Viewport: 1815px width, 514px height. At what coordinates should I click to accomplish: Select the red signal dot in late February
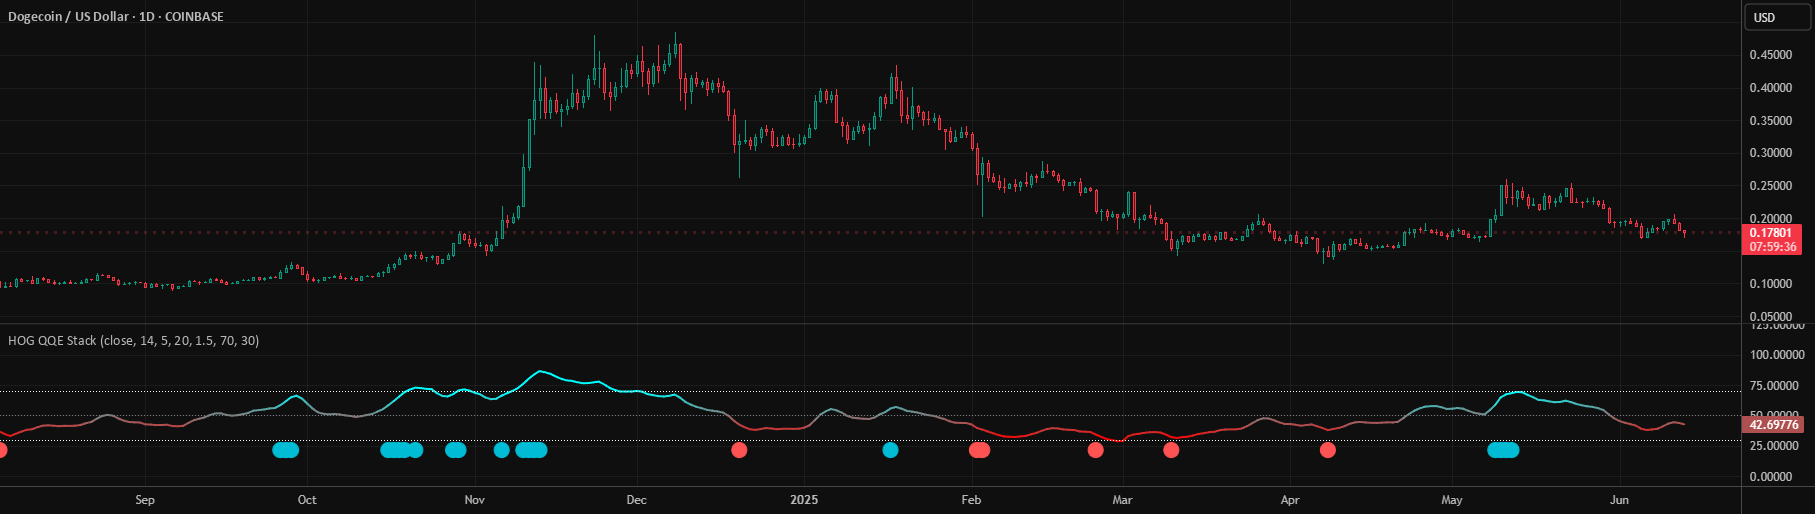[1095, 450]
